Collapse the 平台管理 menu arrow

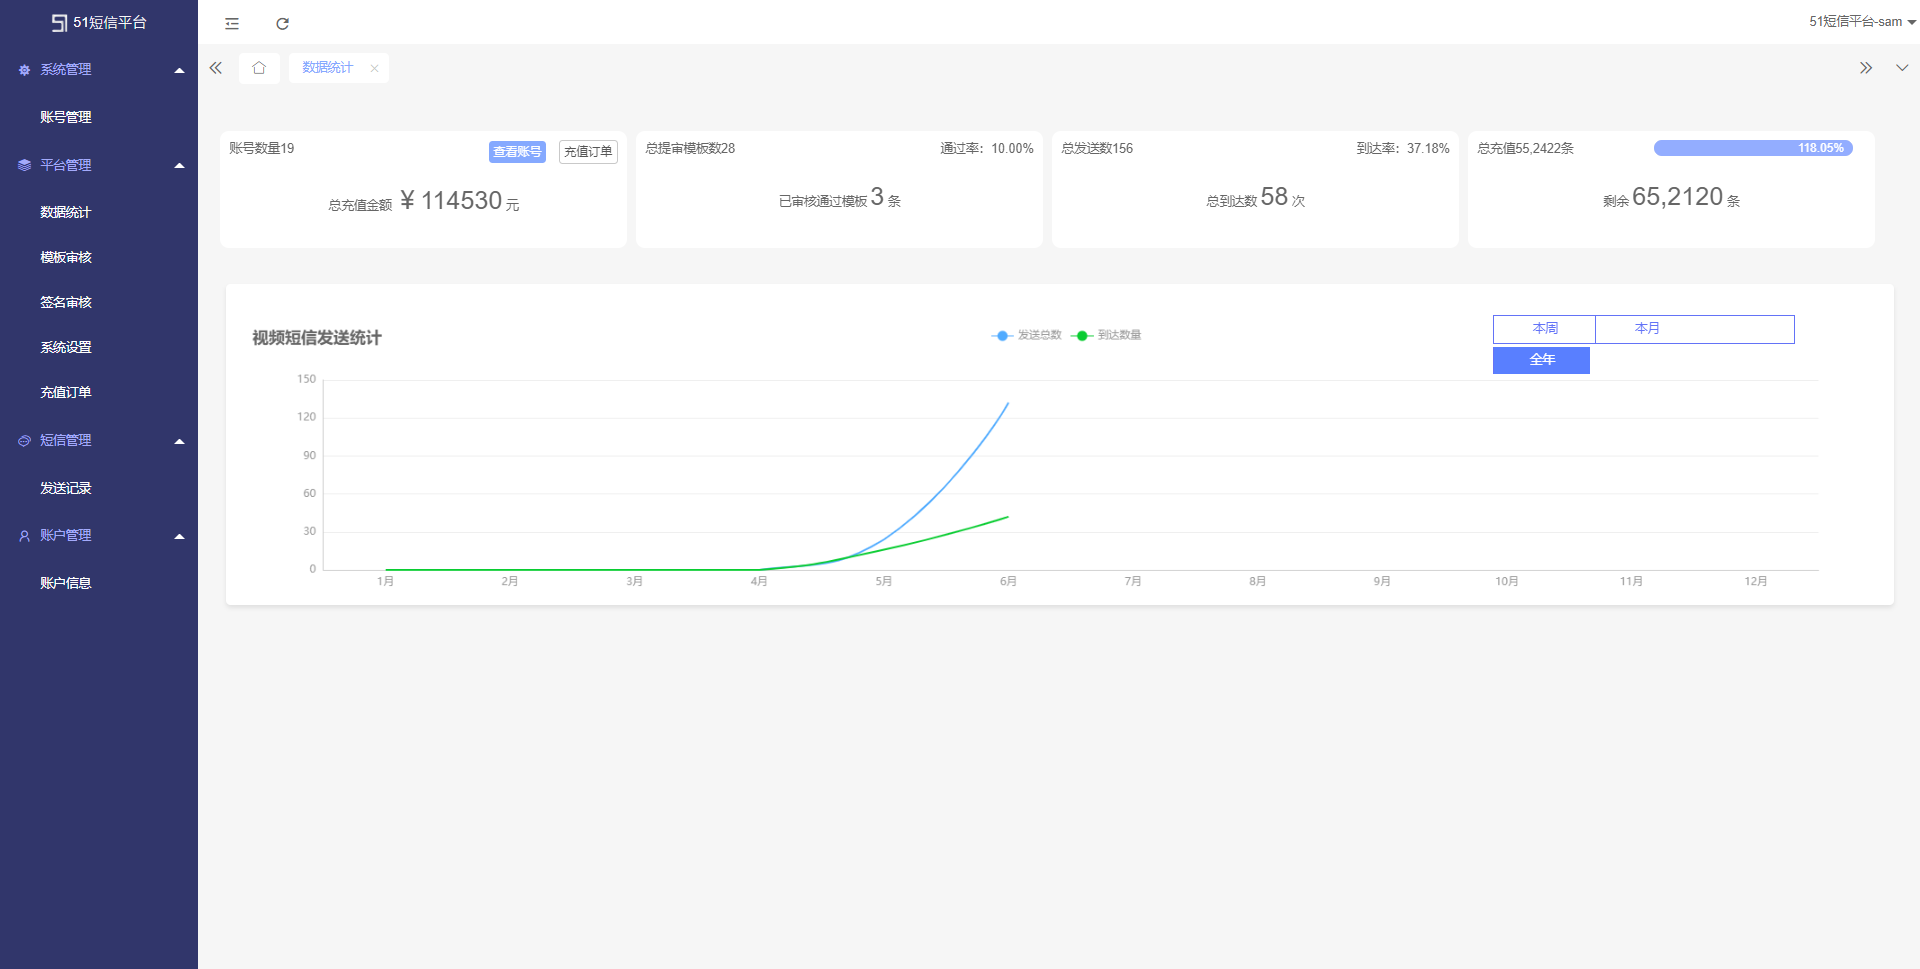[x=180, y=165]
